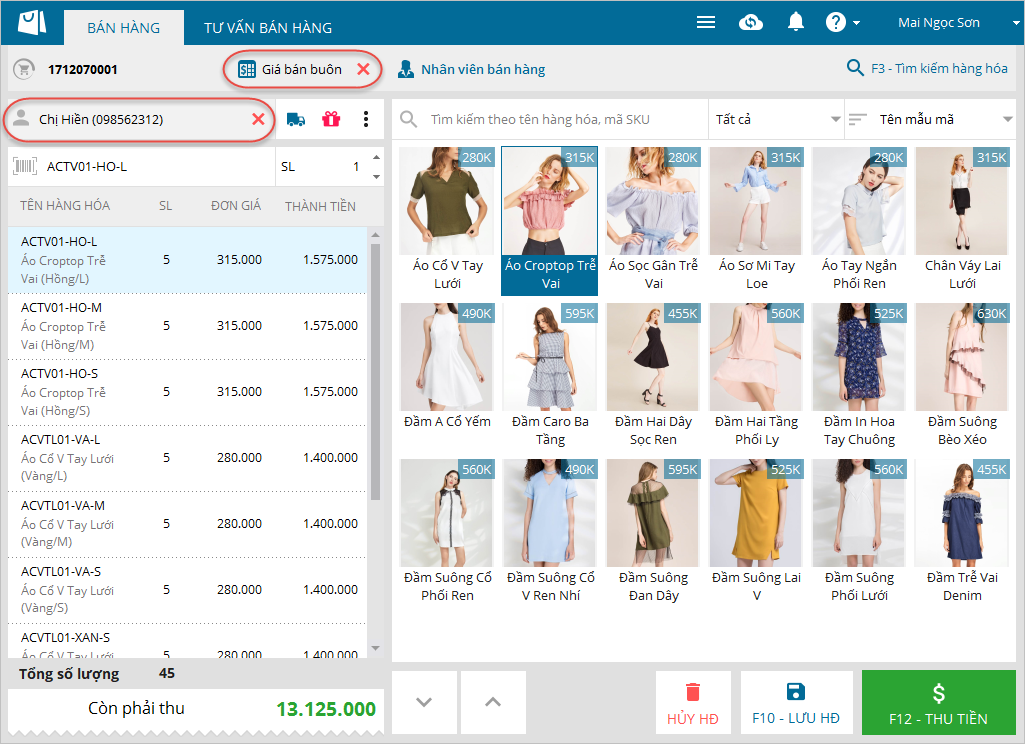Increase SL quantity with up arrow
The width and height of the screenshot is (1025, 744).
click(x=376, y=158)
